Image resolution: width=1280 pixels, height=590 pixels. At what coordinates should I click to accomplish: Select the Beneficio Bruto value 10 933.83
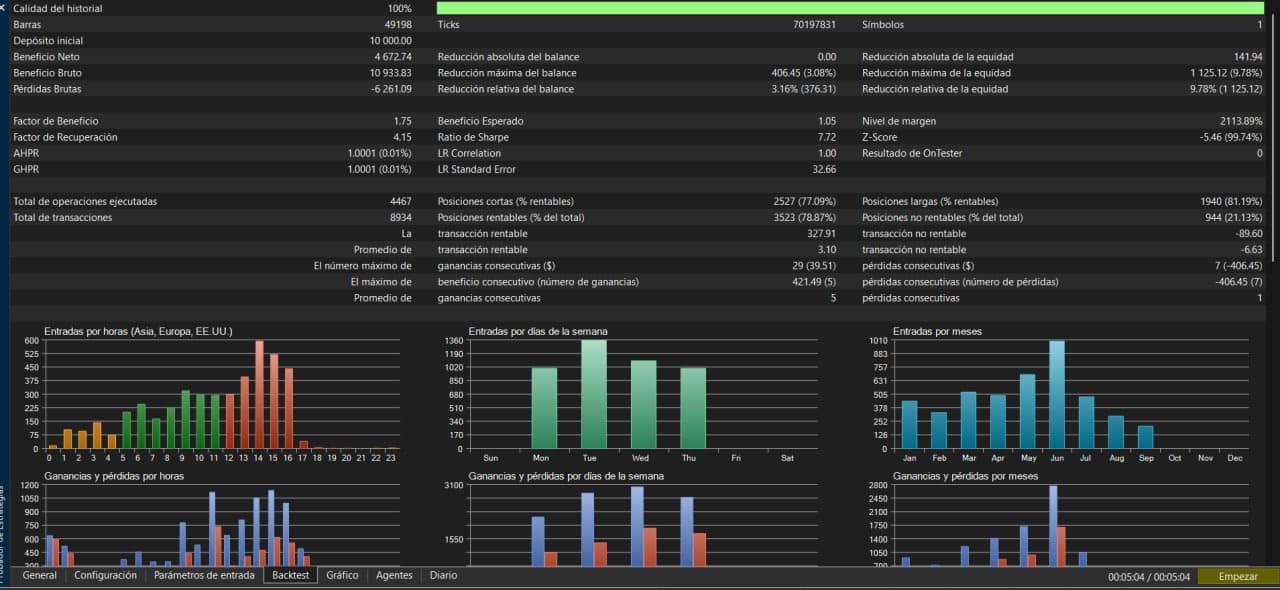(x=390, y=73)
